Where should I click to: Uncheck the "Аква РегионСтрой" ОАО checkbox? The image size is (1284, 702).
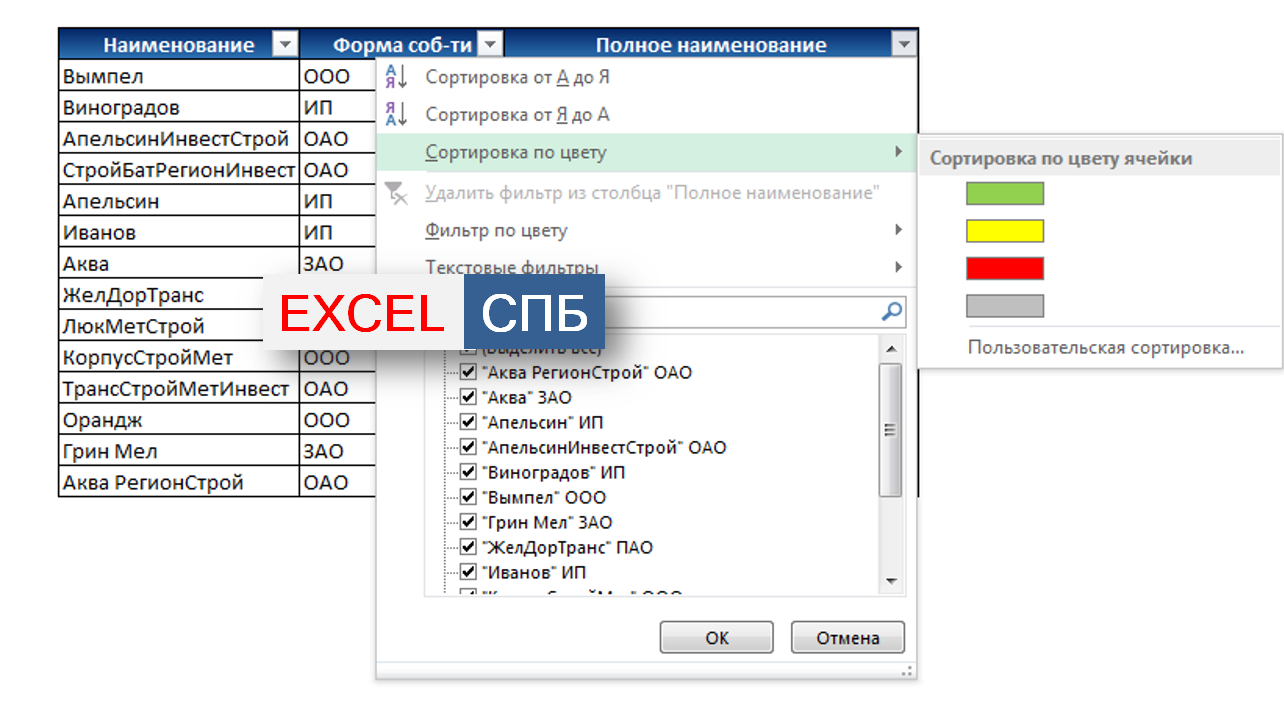click(468, 372)
